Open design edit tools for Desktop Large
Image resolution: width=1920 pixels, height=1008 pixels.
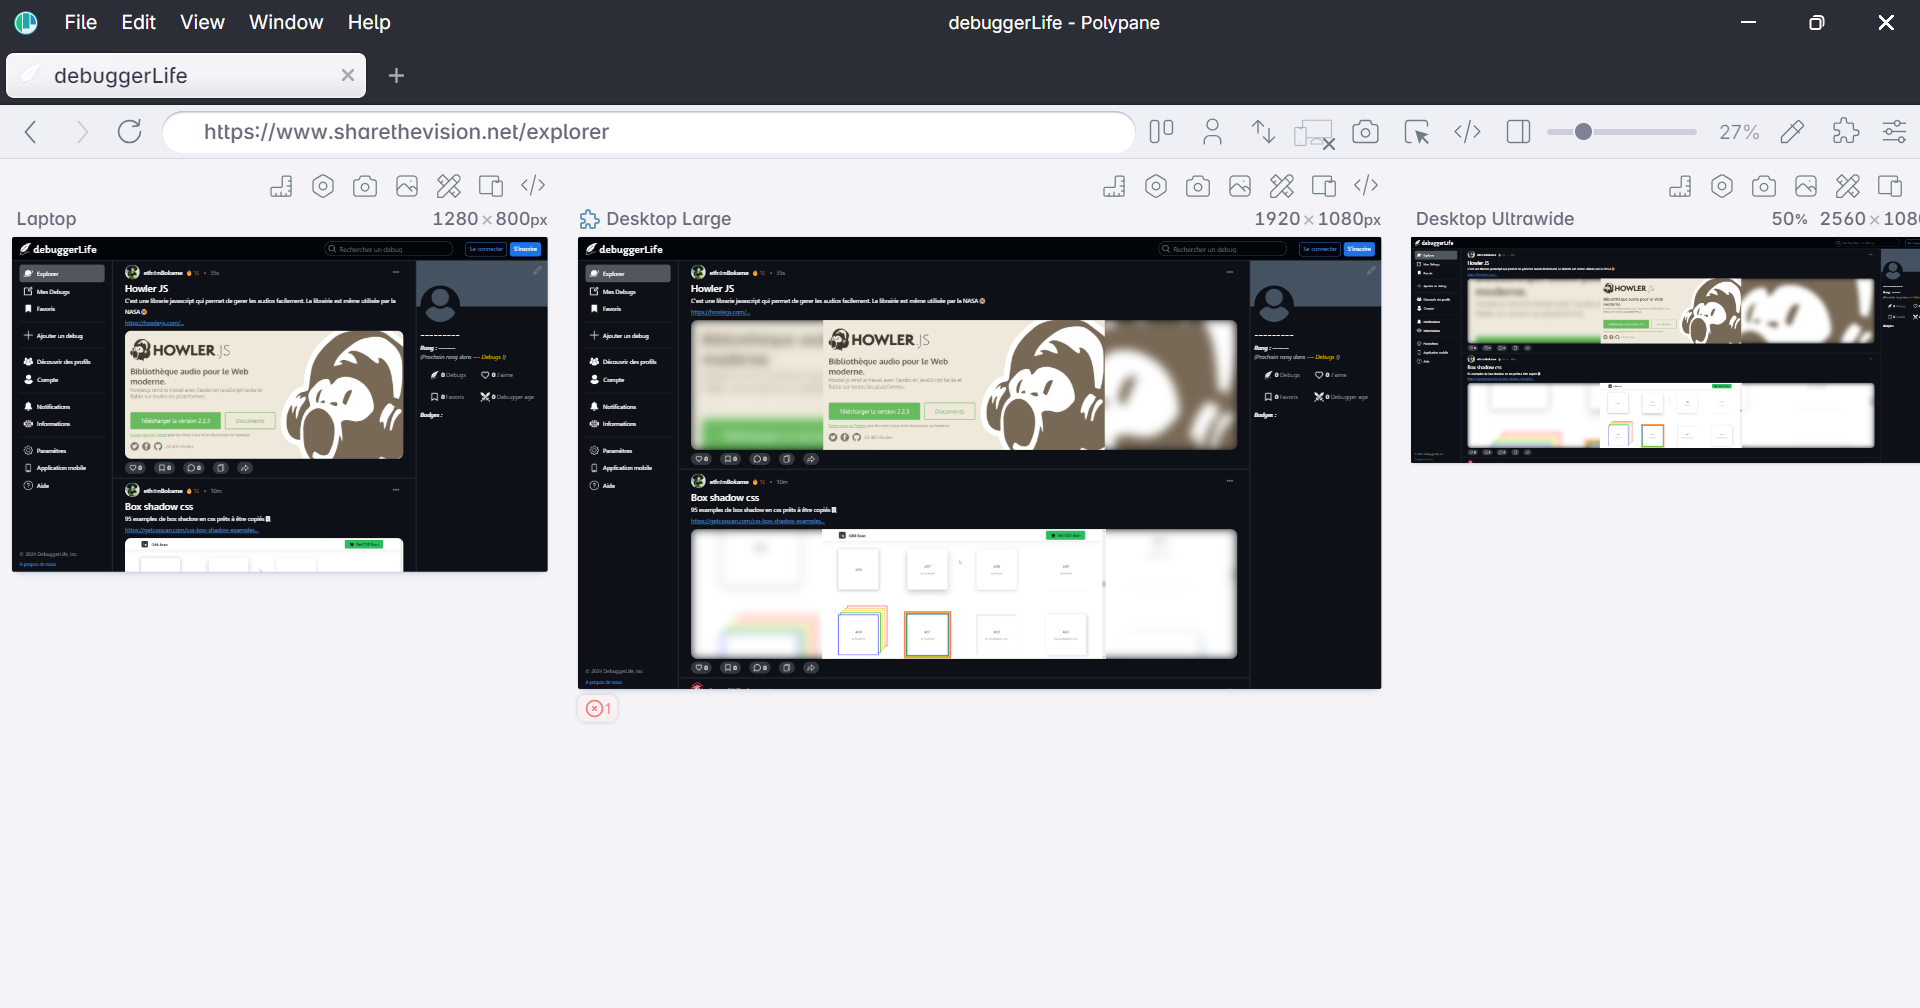[x=1282, y=186]
